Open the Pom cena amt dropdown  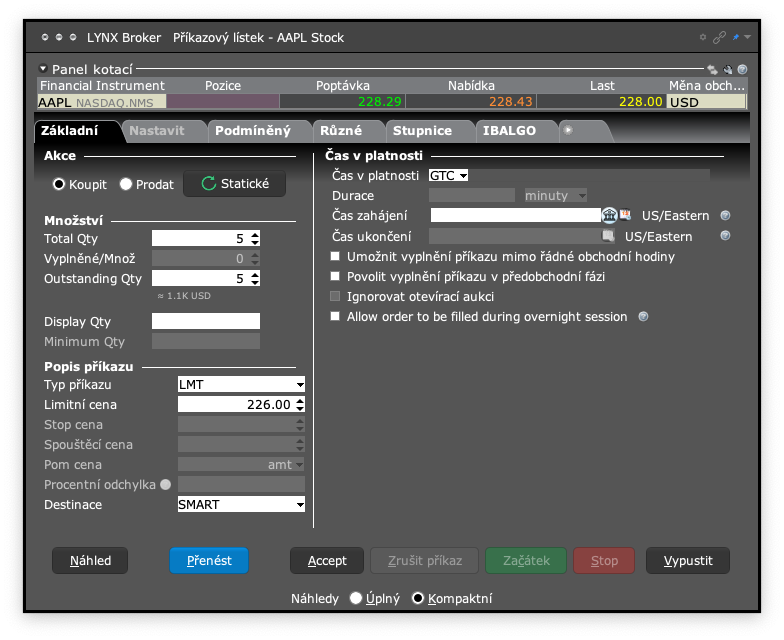pos(241,464)
